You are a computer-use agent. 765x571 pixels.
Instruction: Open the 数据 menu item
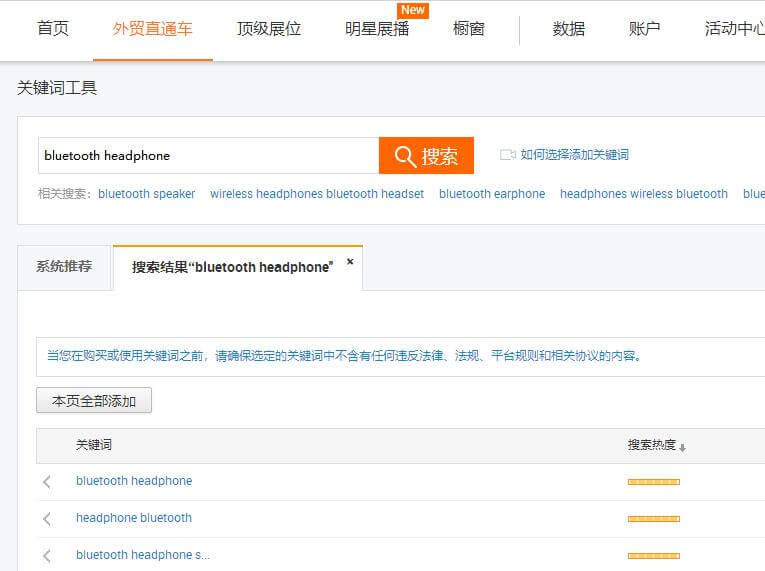click(569, 29)
